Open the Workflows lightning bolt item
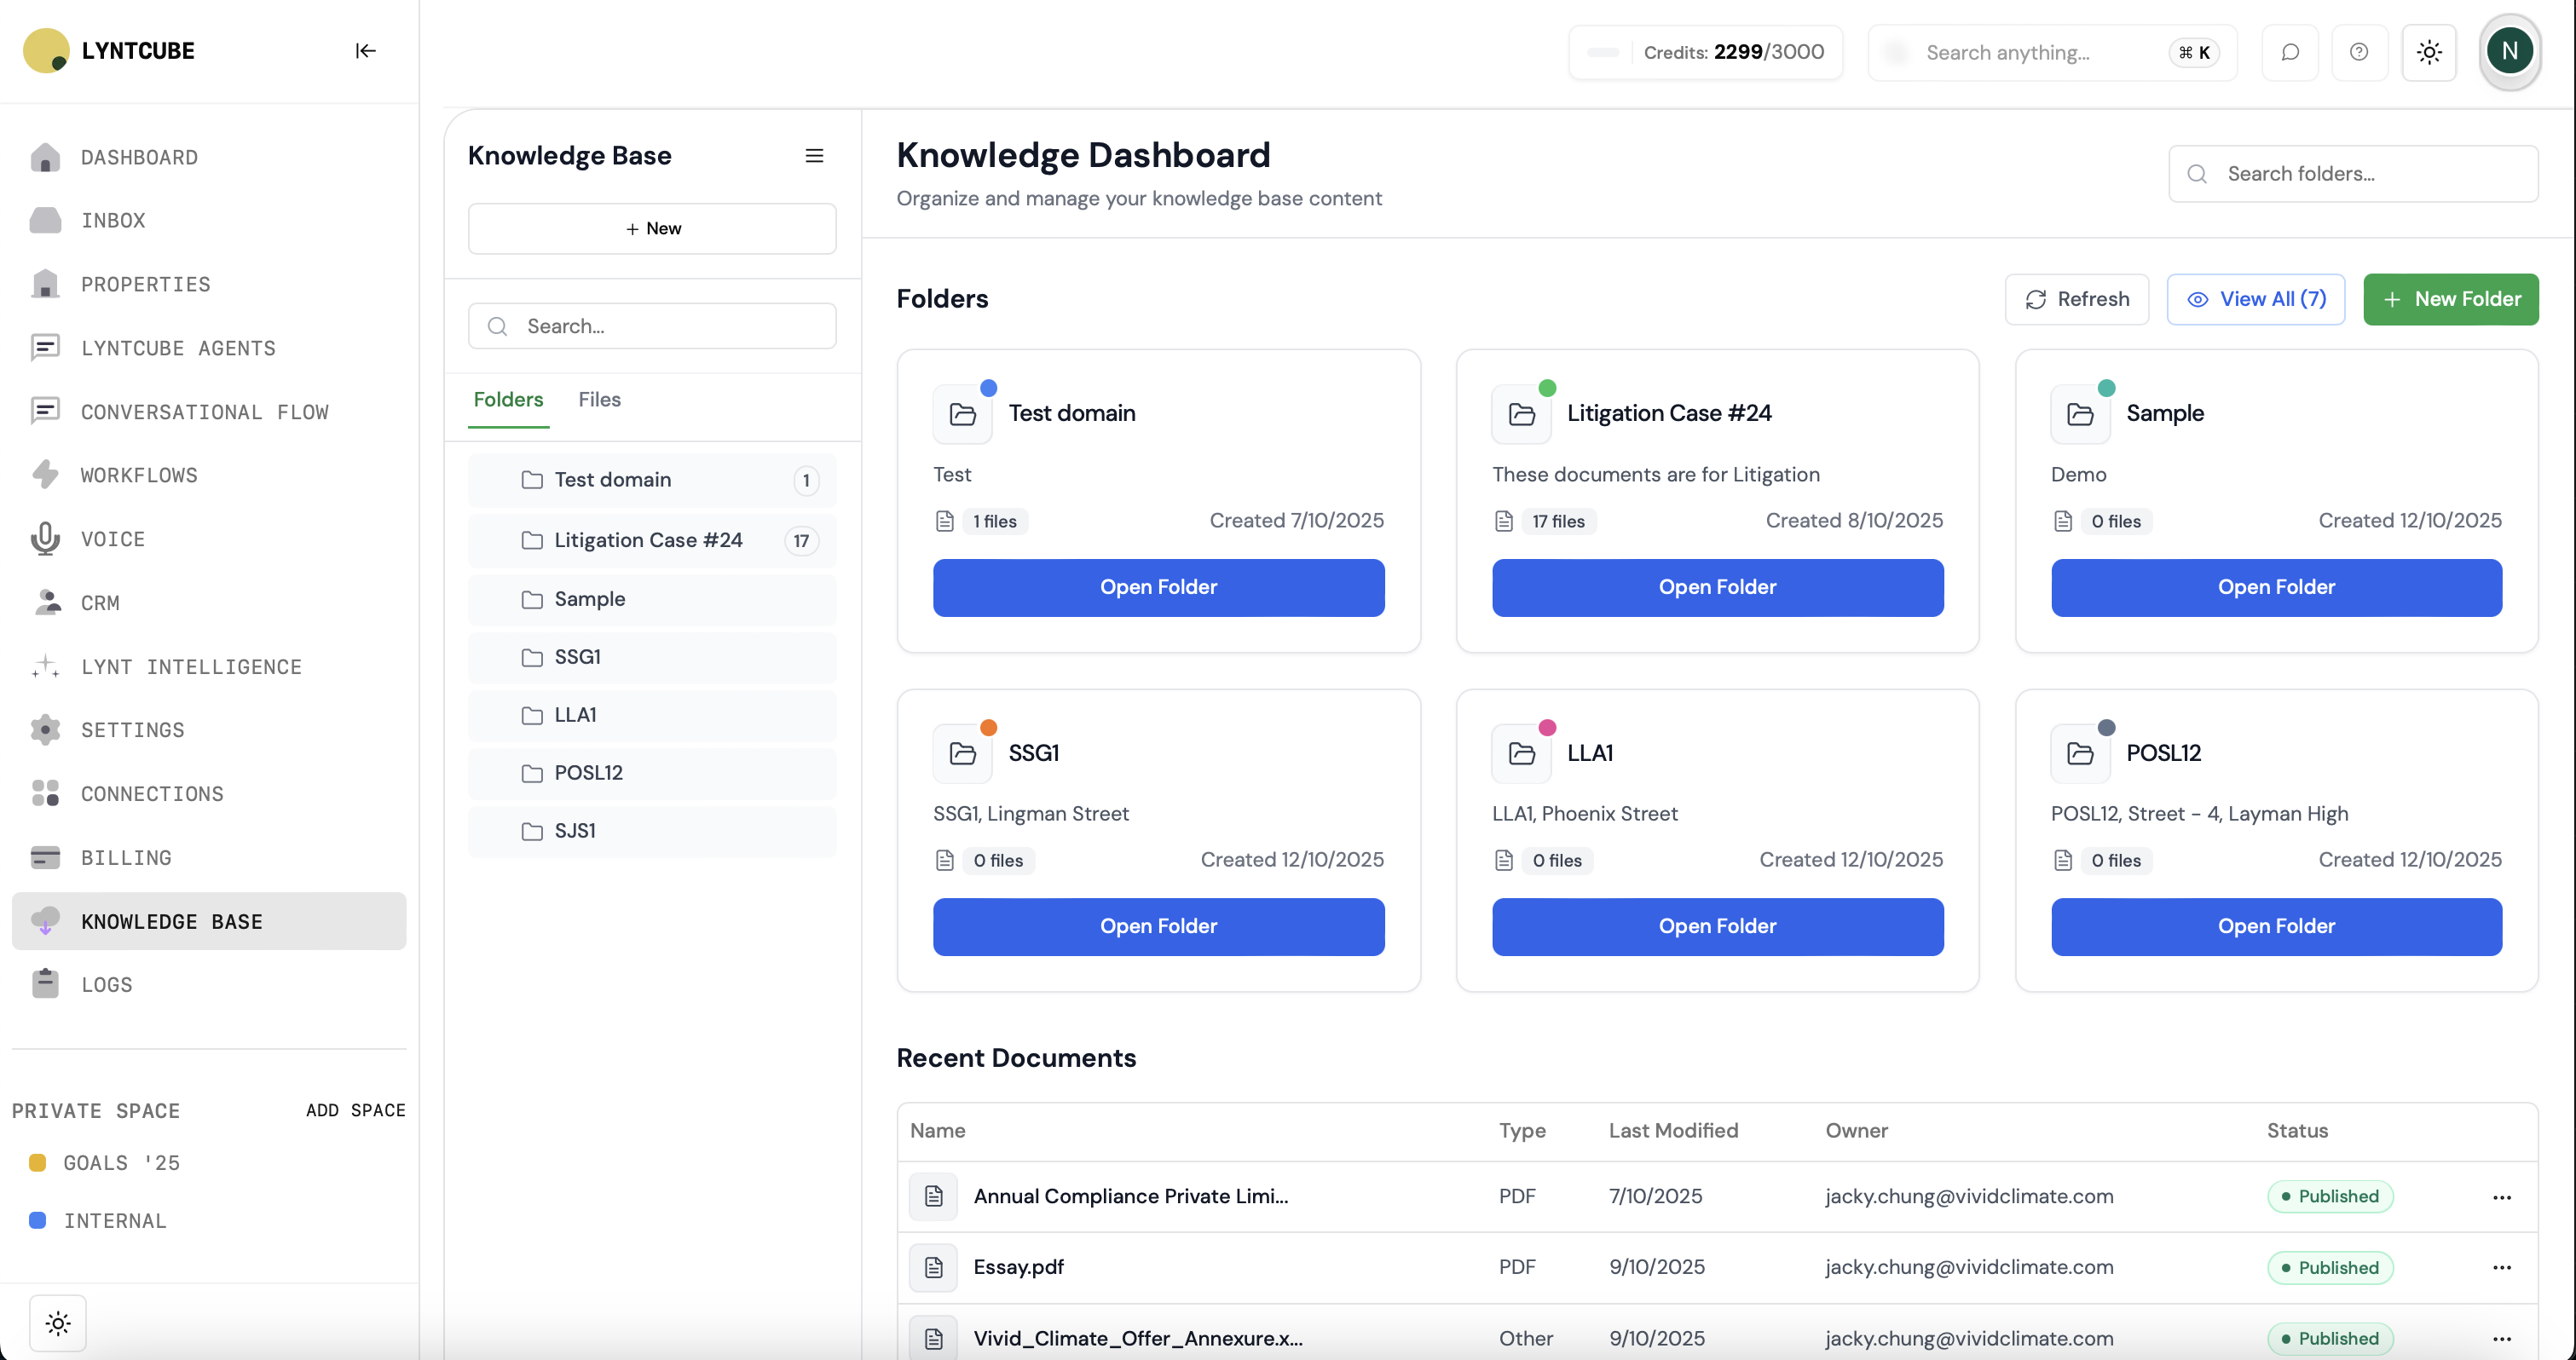2576x1360 pixels. coord(138,475)
